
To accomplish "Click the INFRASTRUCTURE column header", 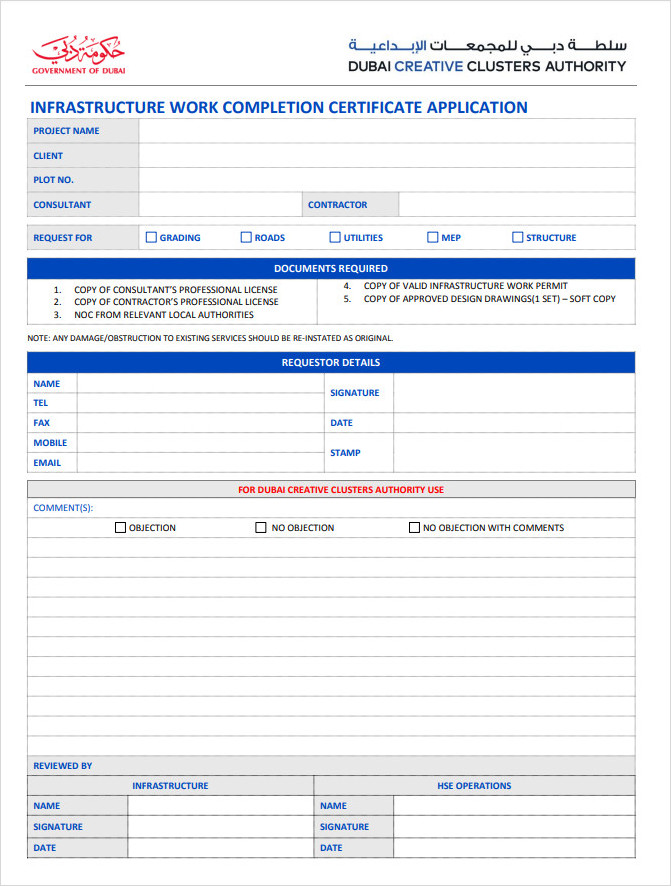I will (x=170, y=785).
